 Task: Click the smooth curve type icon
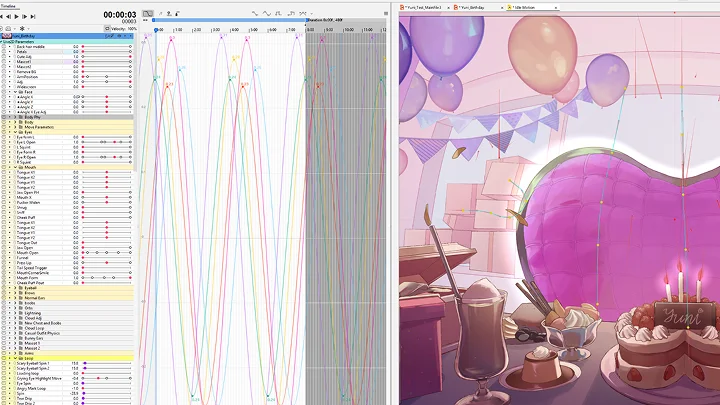tap(266, 14)
